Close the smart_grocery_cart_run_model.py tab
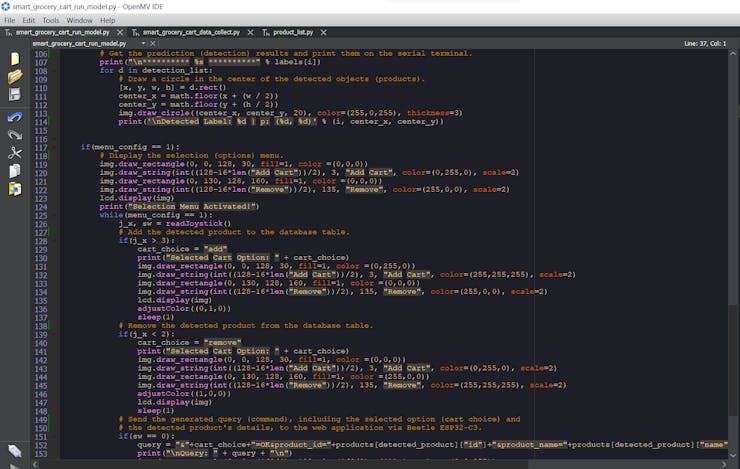This screenshot has height=469, width=740. 119,32
